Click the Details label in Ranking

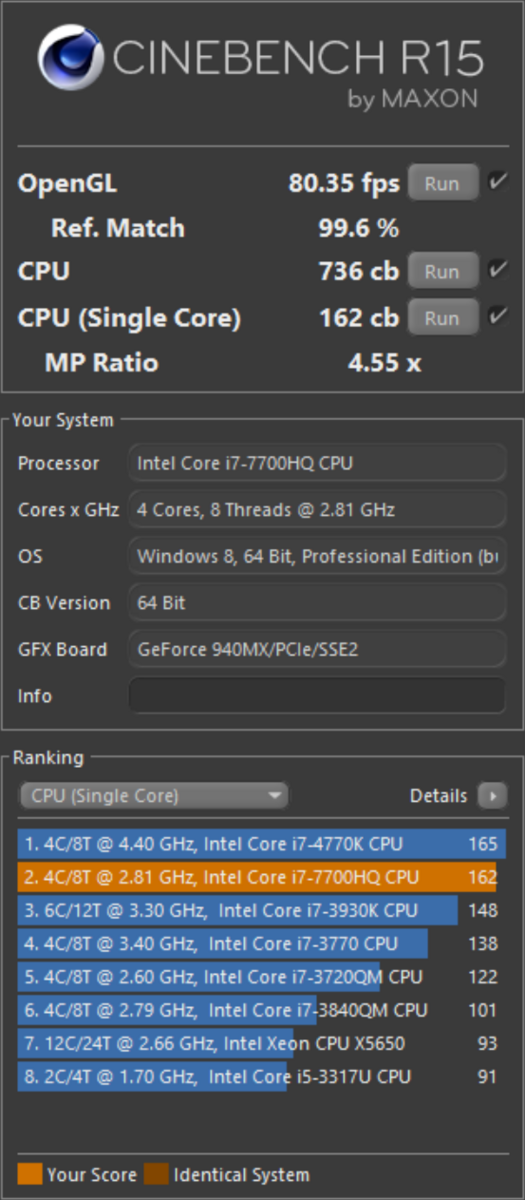[x=438, y=796]
